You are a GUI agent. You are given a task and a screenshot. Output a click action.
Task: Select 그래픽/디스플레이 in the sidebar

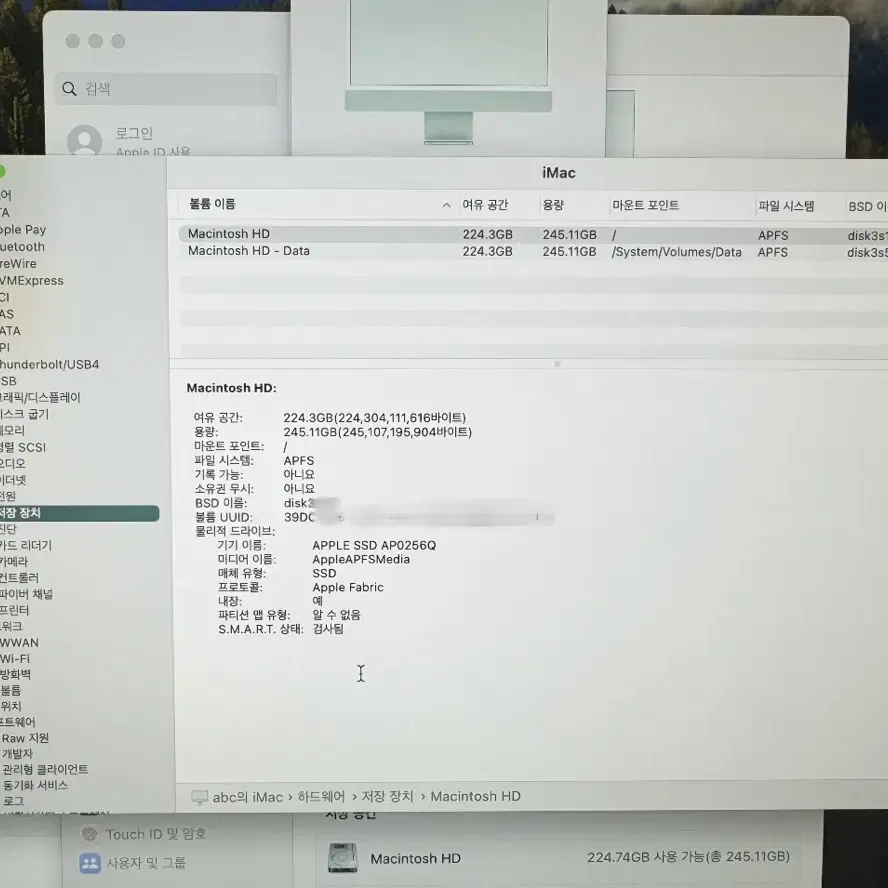[40, 398]
